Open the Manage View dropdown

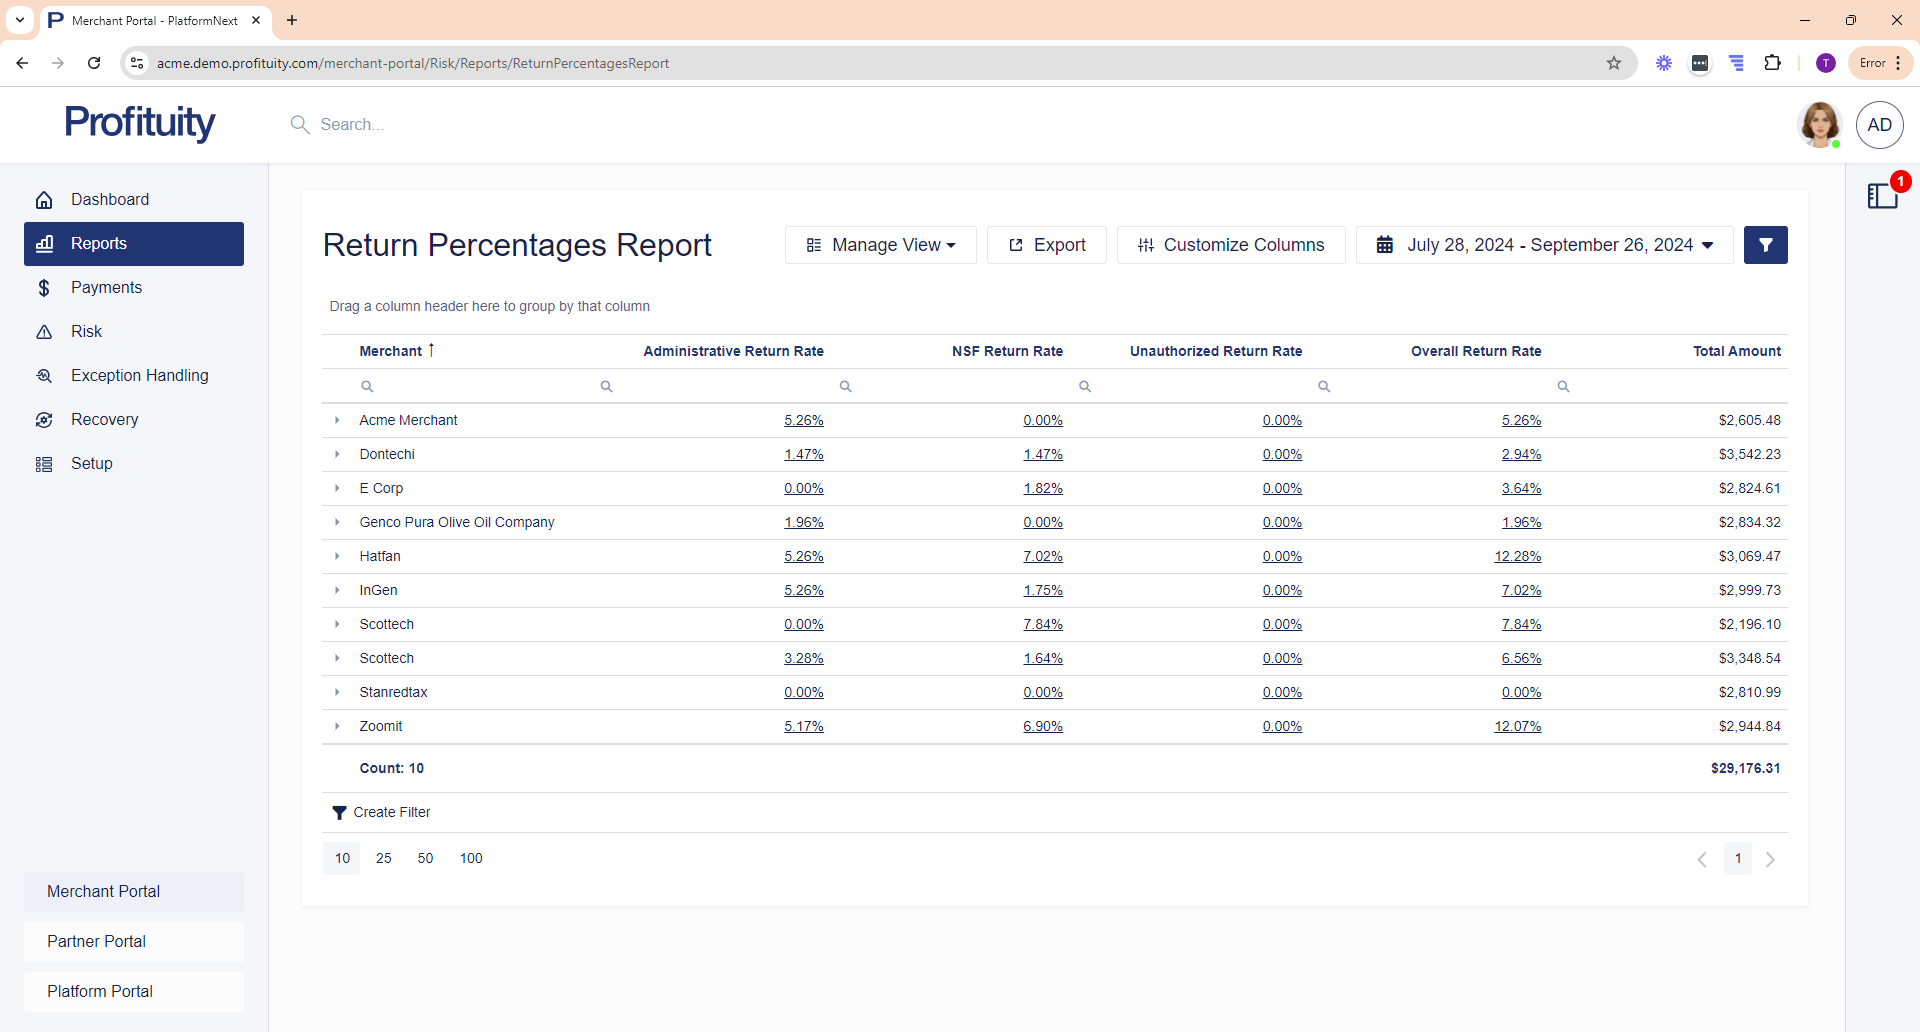pyautogui.click(x=880, y=245)
